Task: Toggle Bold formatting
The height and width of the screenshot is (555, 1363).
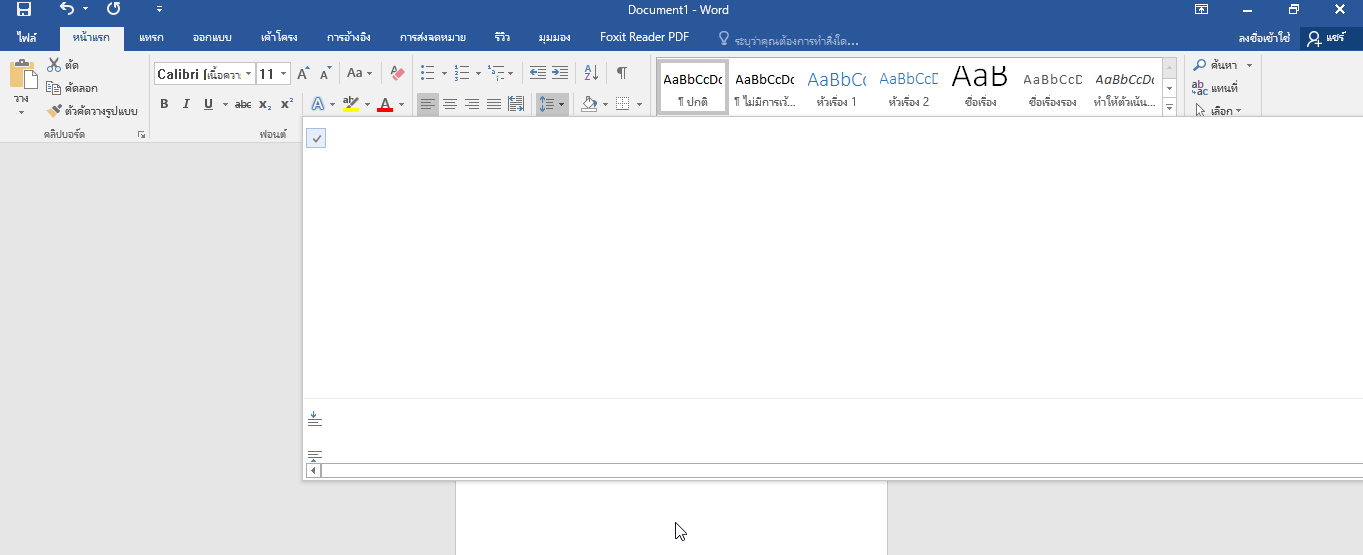Action: (x=164, y=104)
